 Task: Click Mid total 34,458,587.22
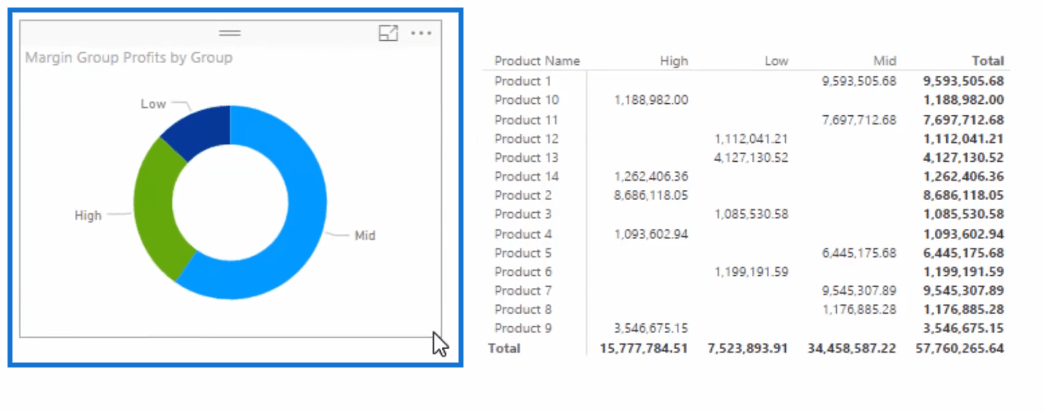pos(852,348)
